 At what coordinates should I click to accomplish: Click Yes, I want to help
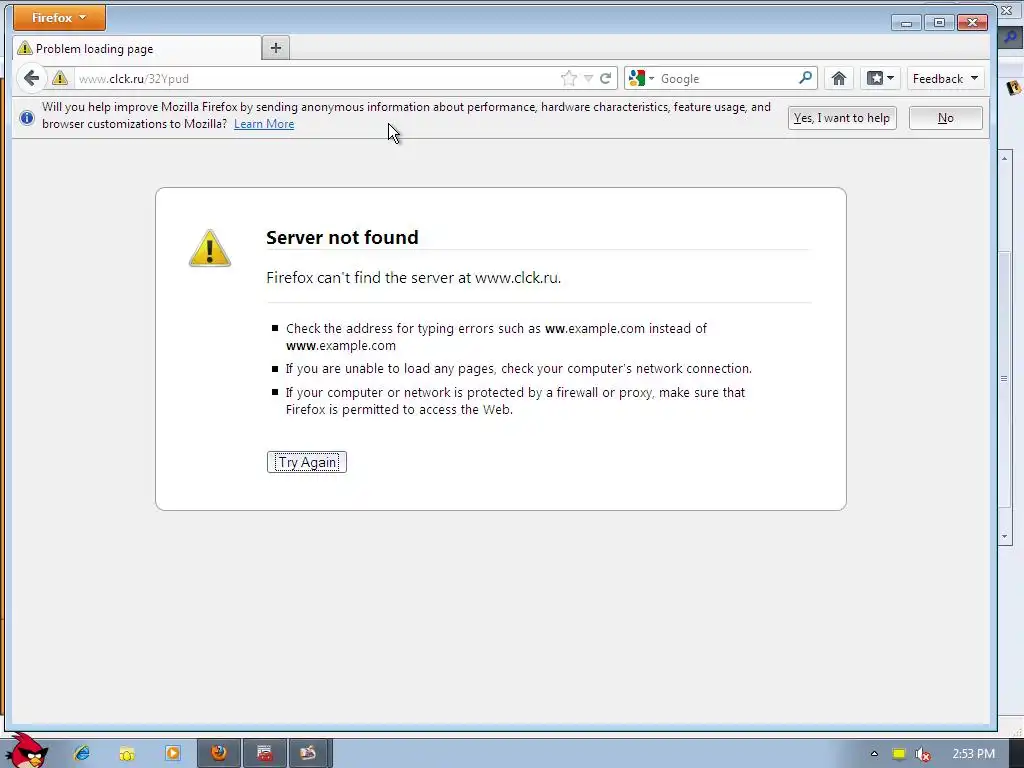(842, 118)
